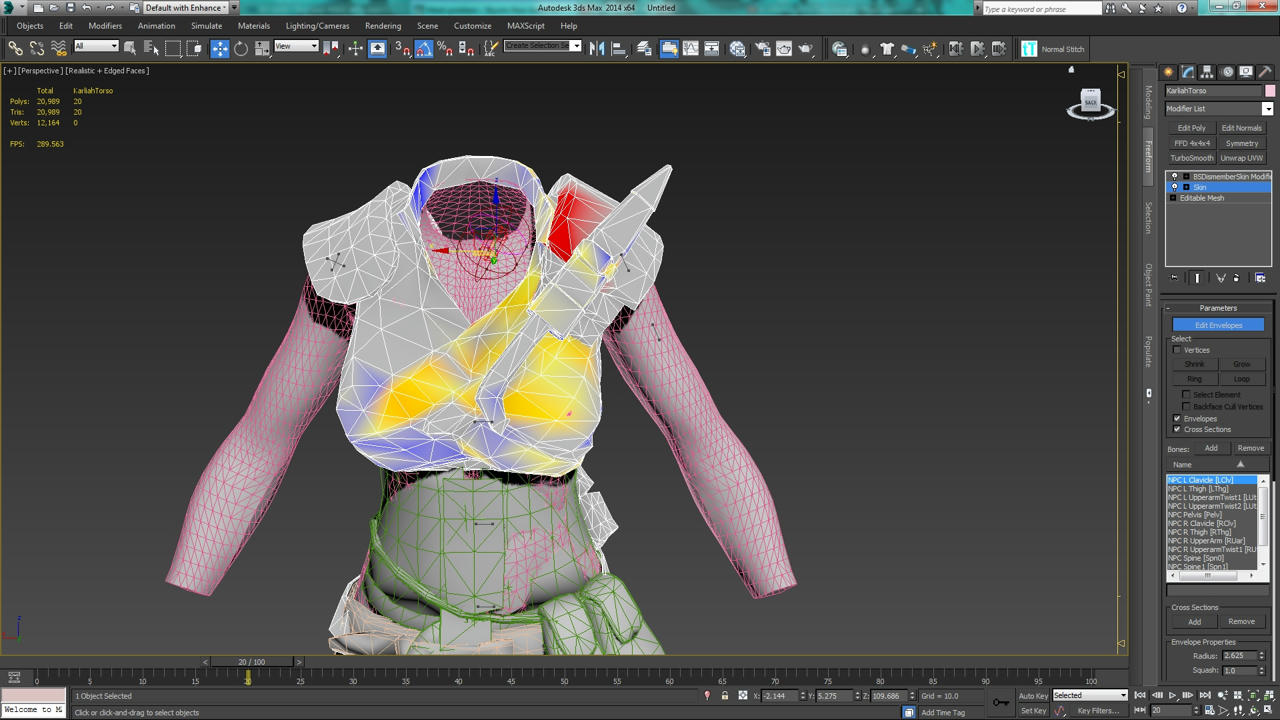
Task: Click the Mirror tool icon
Action: [597, 48]
